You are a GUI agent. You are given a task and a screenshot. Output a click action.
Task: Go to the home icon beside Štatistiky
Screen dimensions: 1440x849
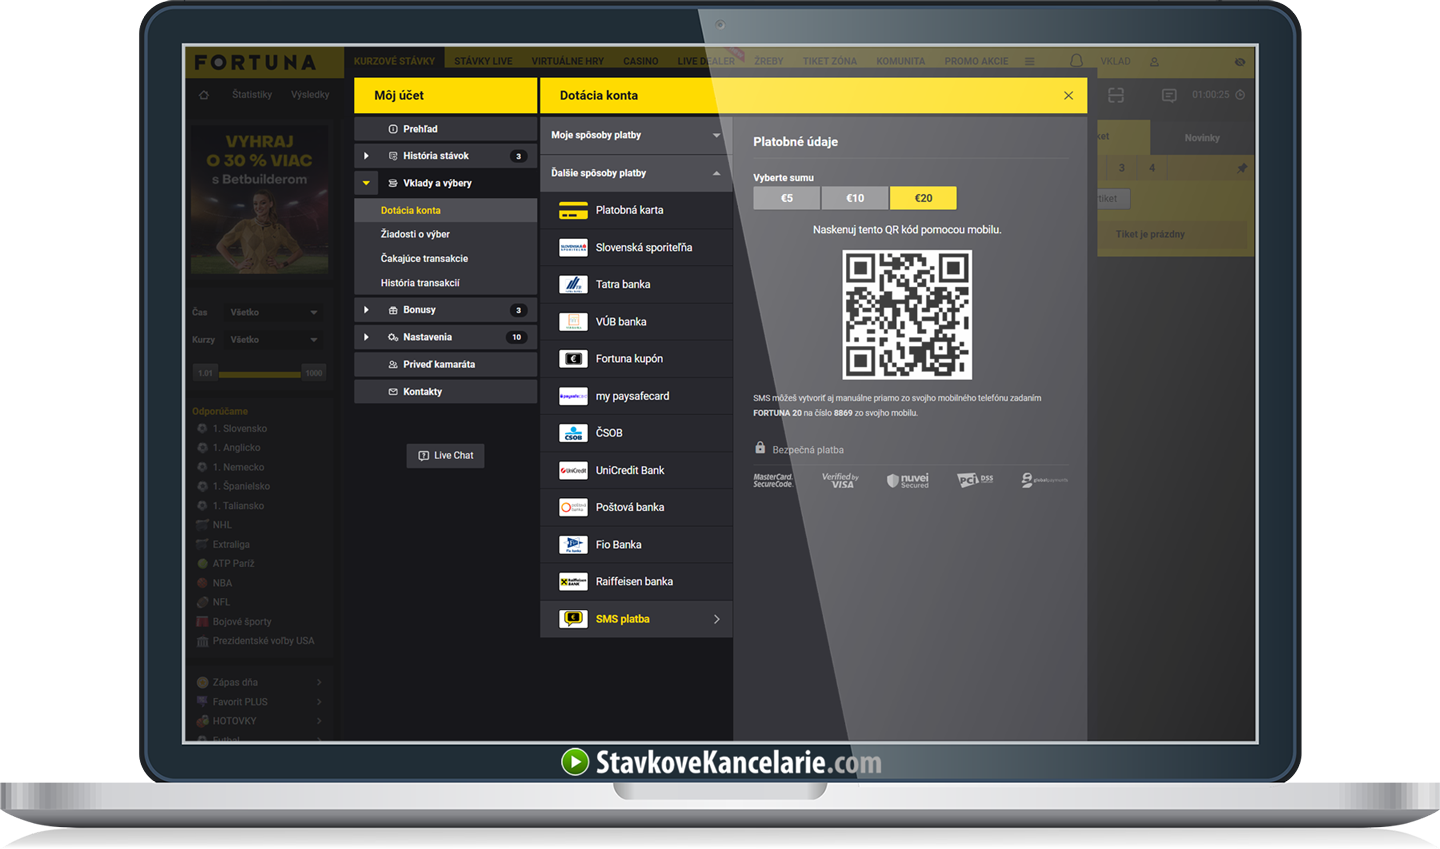point(204,95)
